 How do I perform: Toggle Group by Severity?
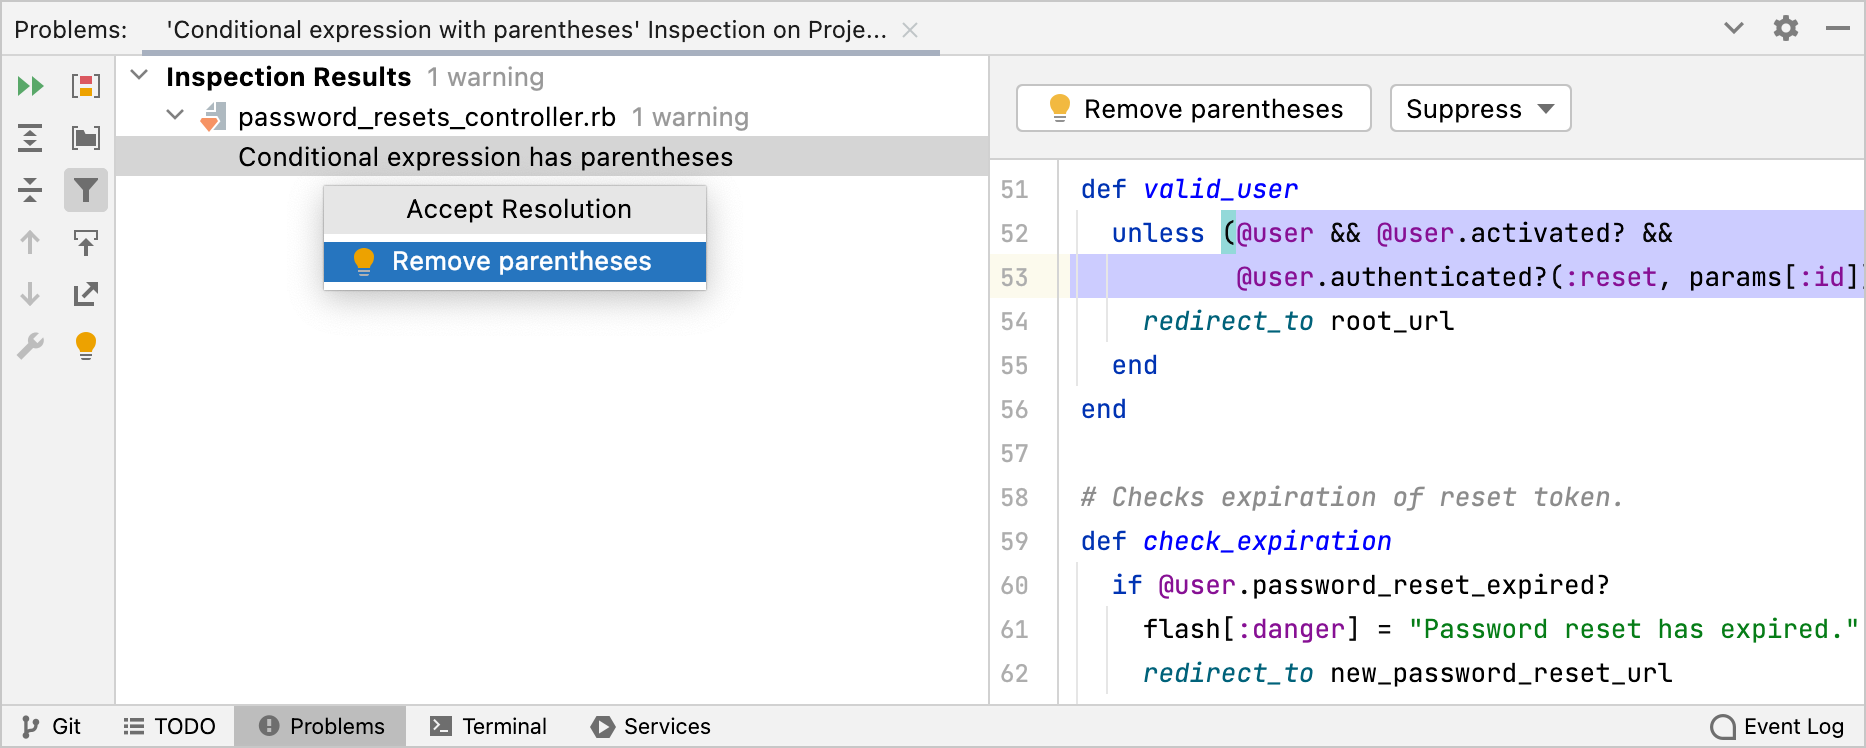pyautogui.click(x=86, y=86)
